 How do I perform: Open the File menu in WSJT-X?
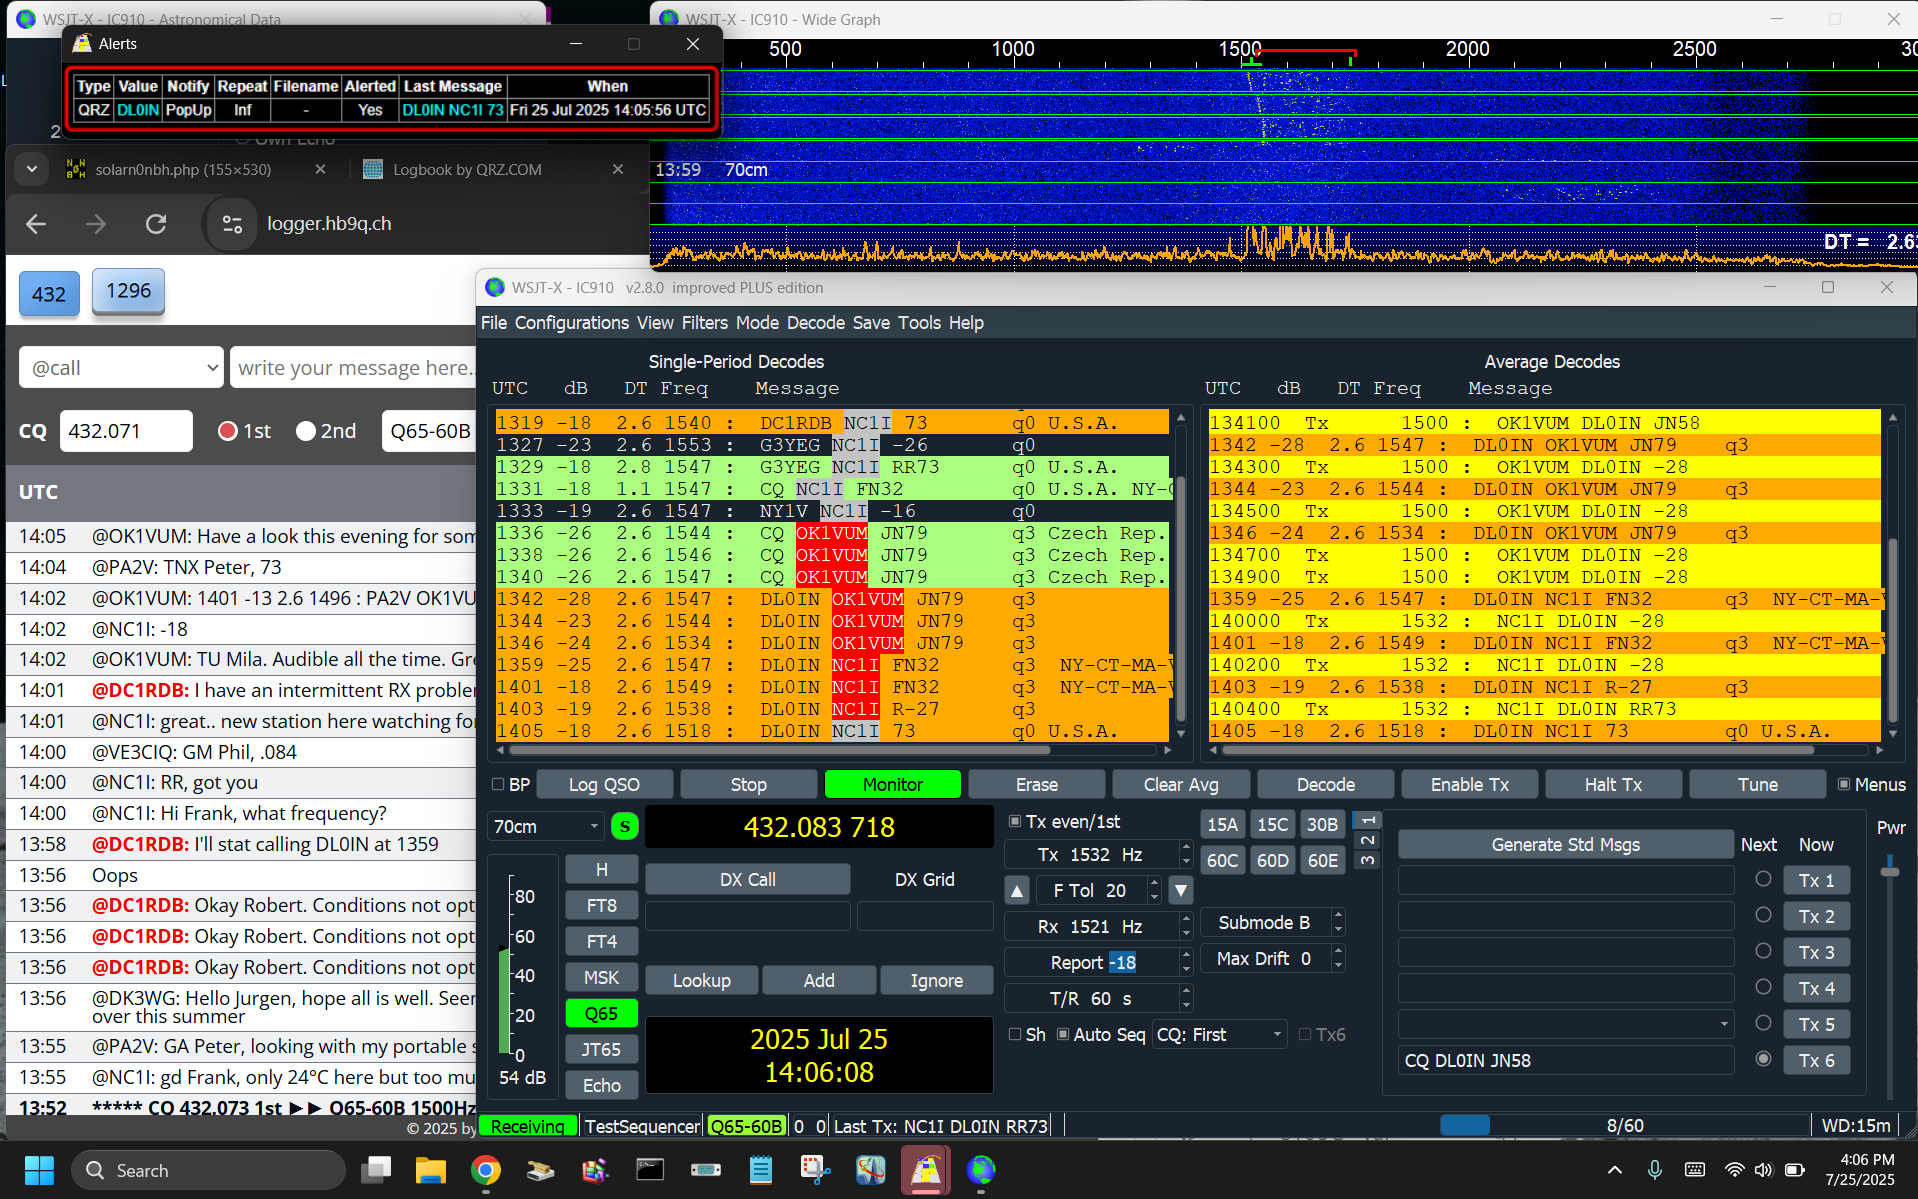[494, 322]
